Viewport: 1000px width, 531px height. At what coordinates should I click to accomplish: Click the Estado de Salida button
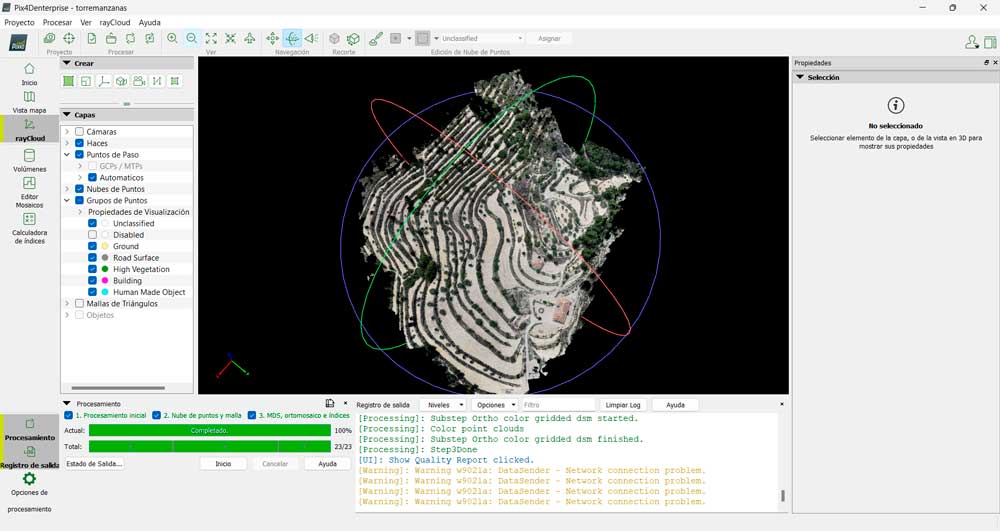click(93, 464)
